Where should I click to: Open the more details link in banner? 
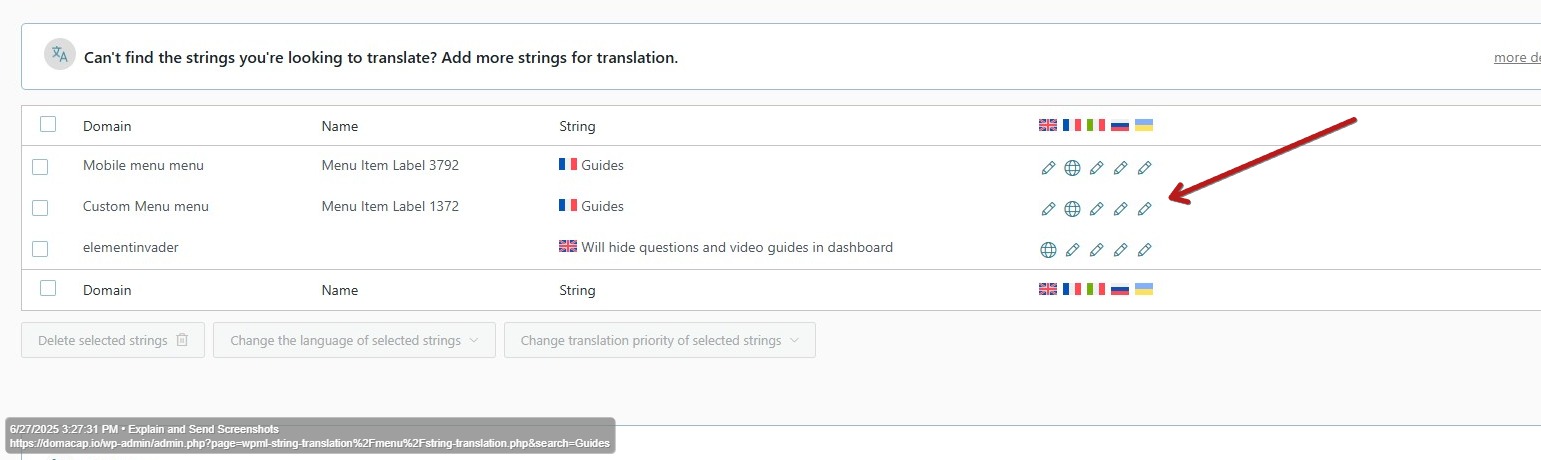point(1517,58)
